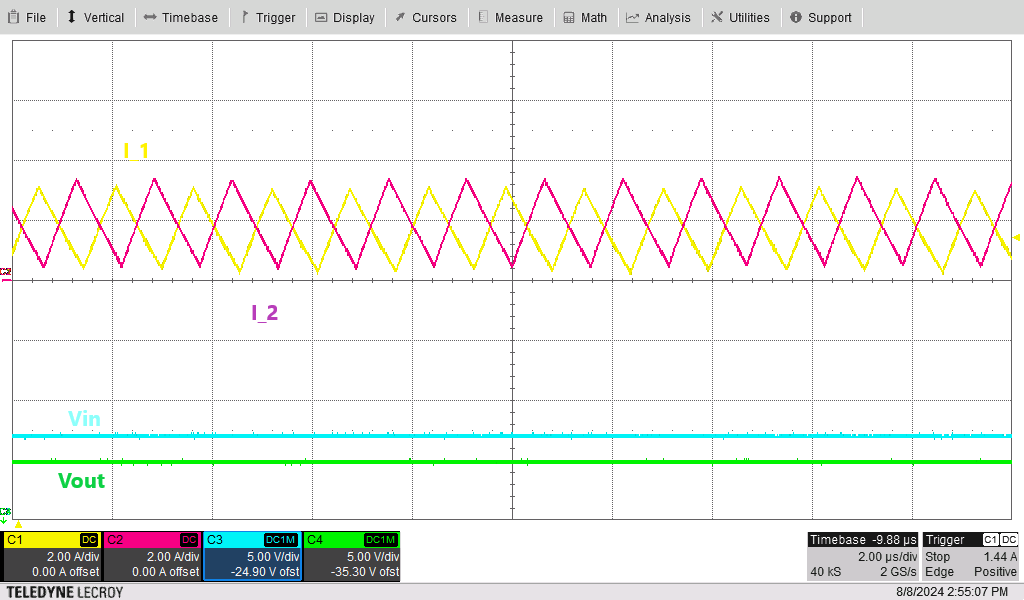Open the pink C2 channel descriptor box
The height and width of the screenshot is (600, 1024).
152,556
